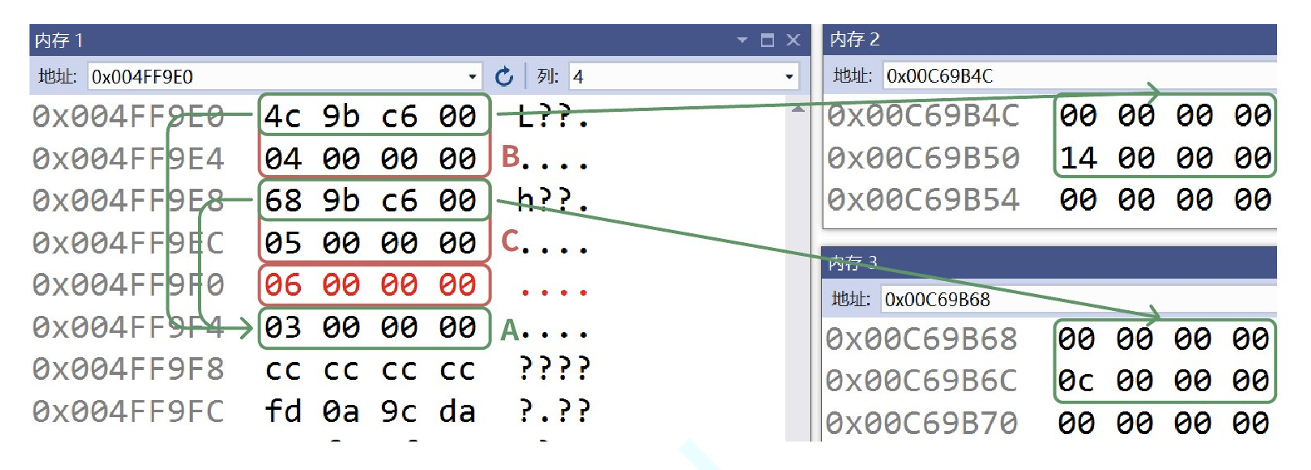
Task: Click the 内存 3 address field 0x00C69B68
Action: coord(1080,298)
